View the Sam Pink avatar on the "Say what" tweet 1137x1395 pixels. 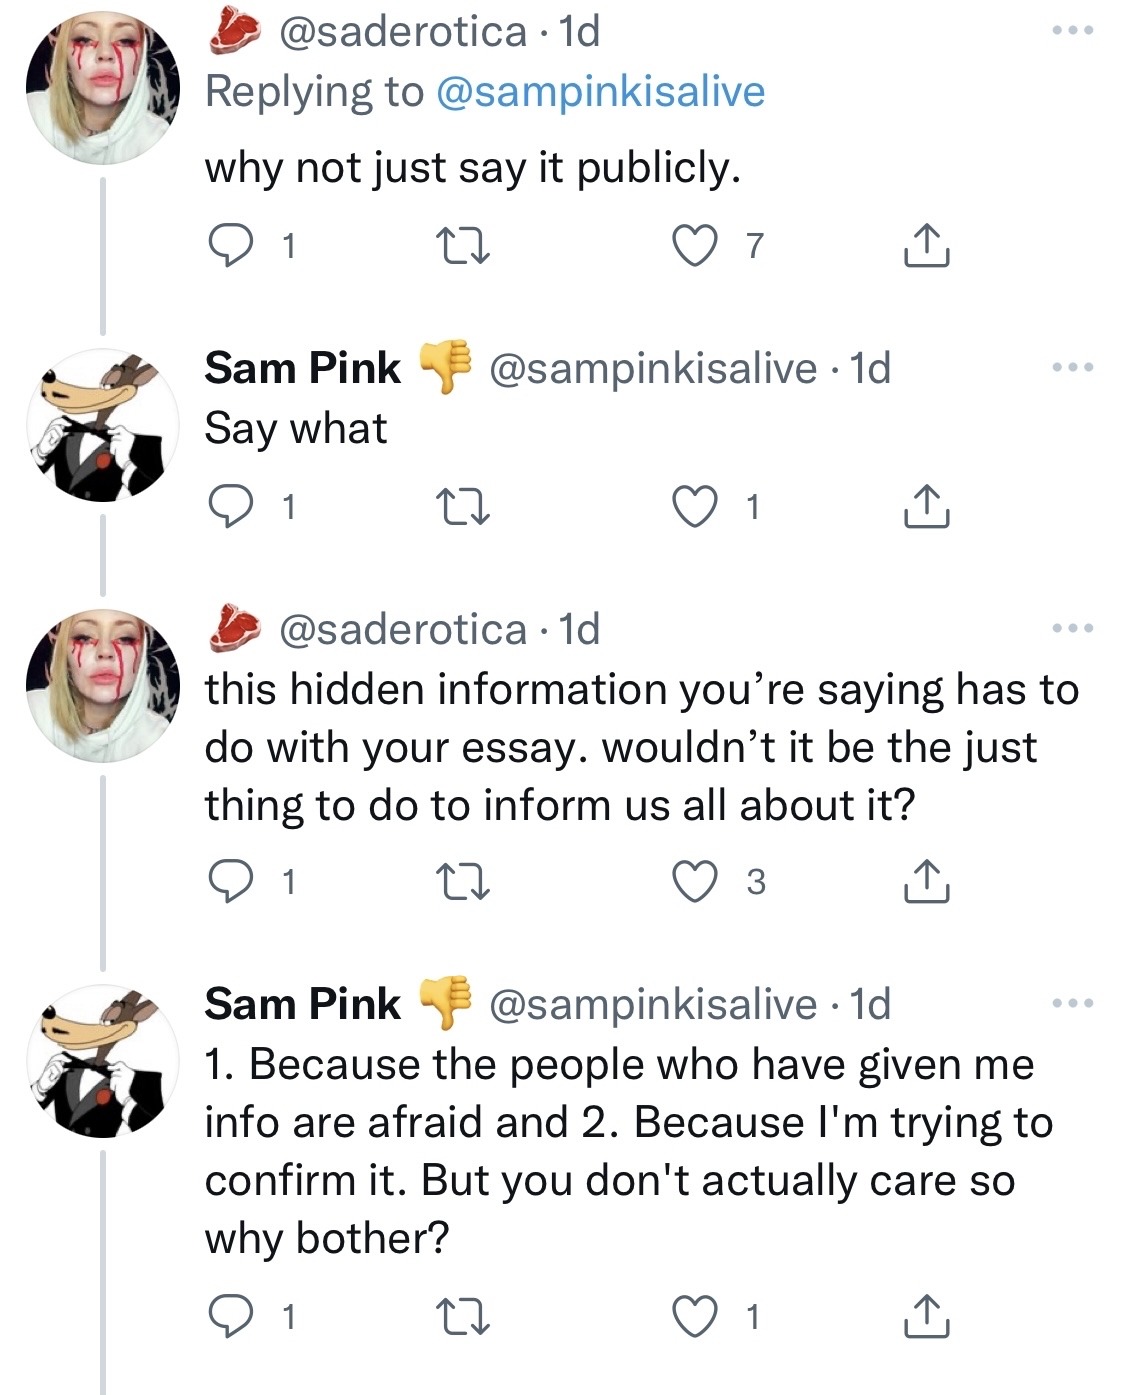[102, 424]
